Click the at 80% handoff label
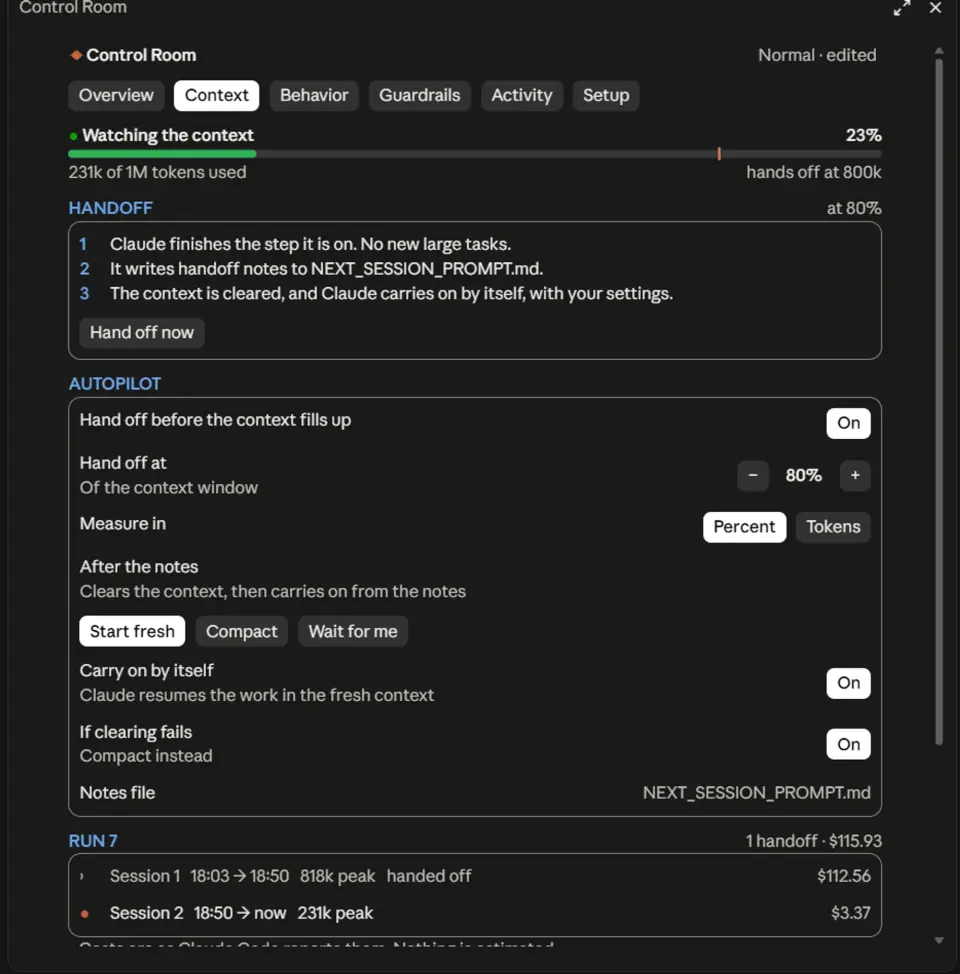Screen dimensions: 960x974 pos(854,208)
